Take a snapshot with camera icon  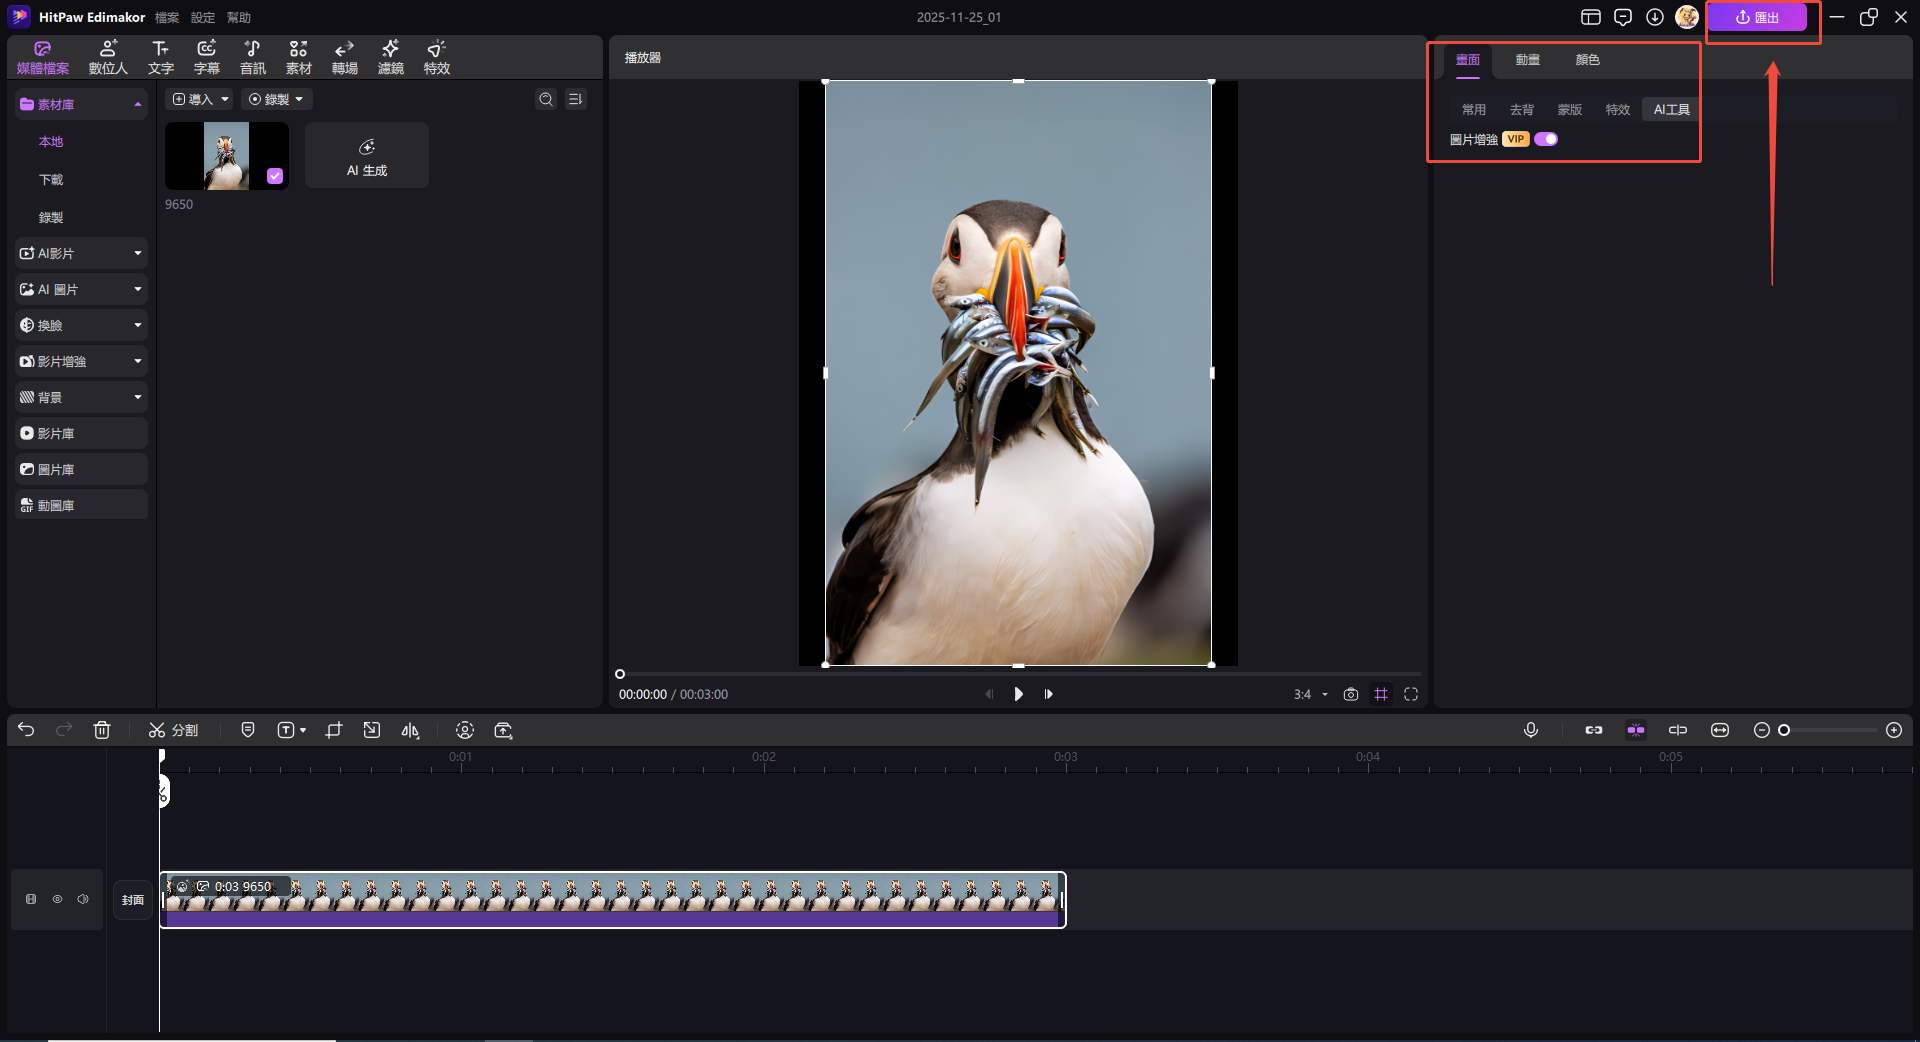click(1350, 694)
